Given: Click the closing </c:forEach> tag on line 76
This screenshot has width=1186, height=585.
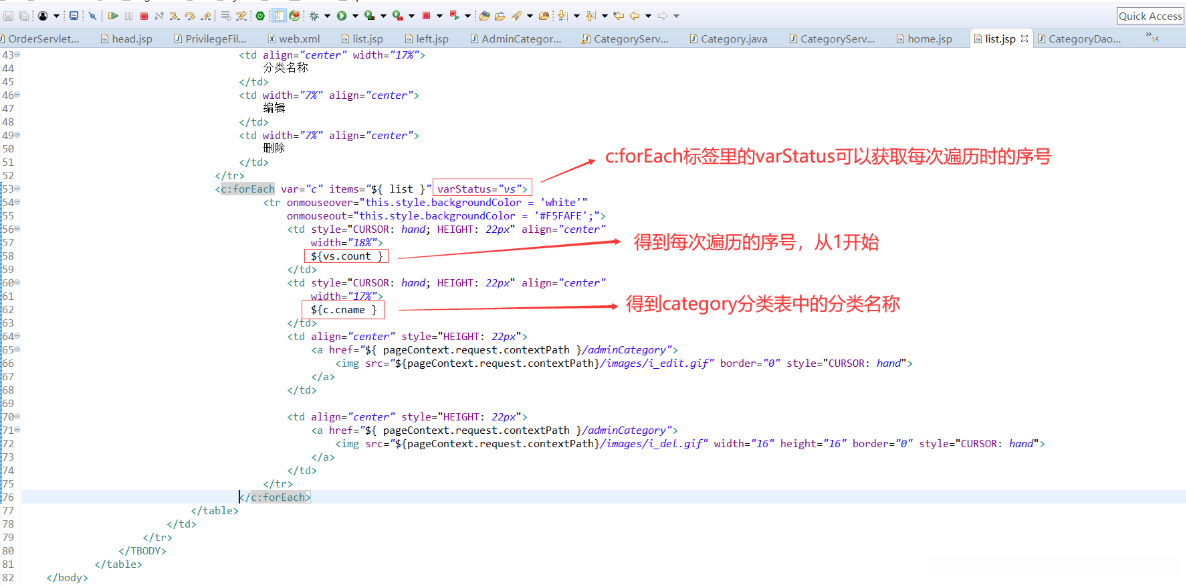Looking at the screenshot, I should [x=275, y=497].
